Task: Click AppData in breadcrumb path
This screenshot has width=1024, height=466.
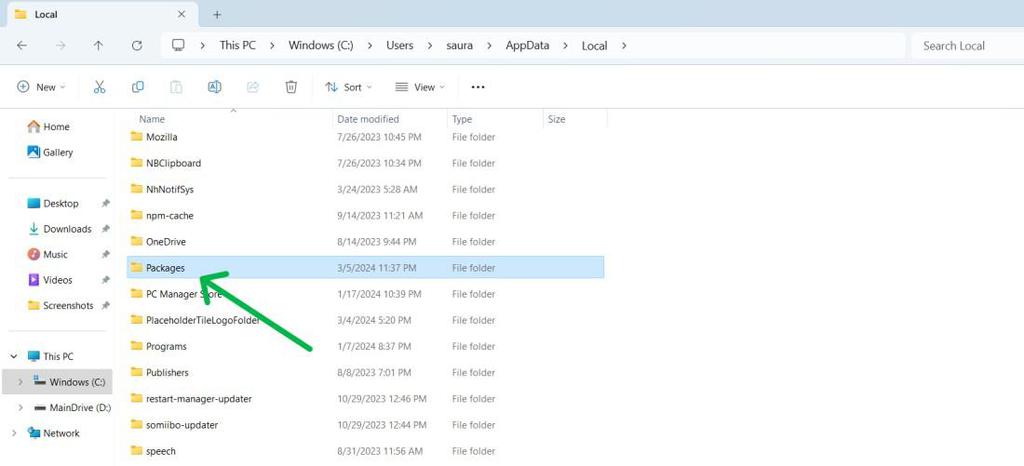Action: coord(527,46)
